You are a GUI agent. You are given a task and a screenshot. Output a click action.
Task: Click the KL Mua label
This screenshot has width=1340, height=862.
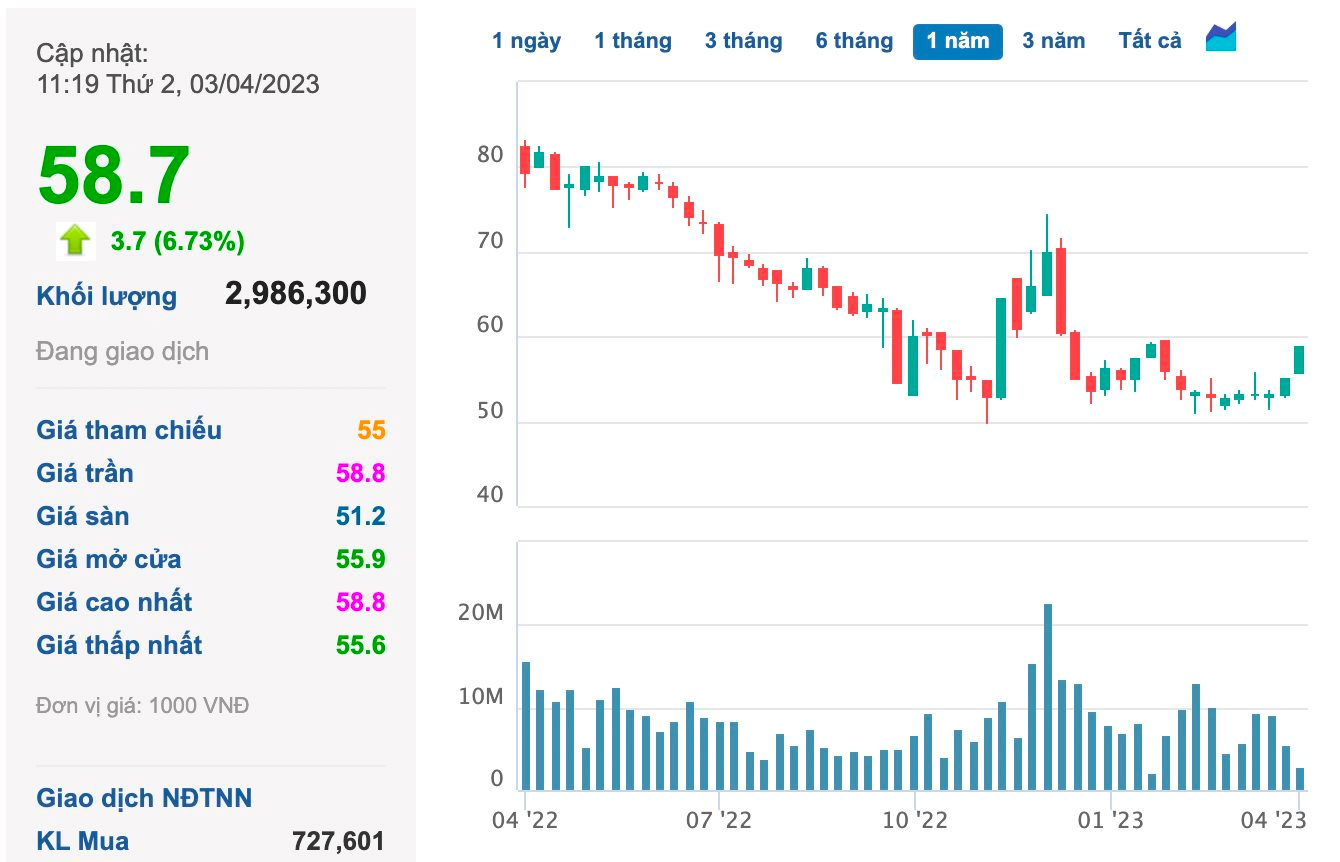pos(83,841)
